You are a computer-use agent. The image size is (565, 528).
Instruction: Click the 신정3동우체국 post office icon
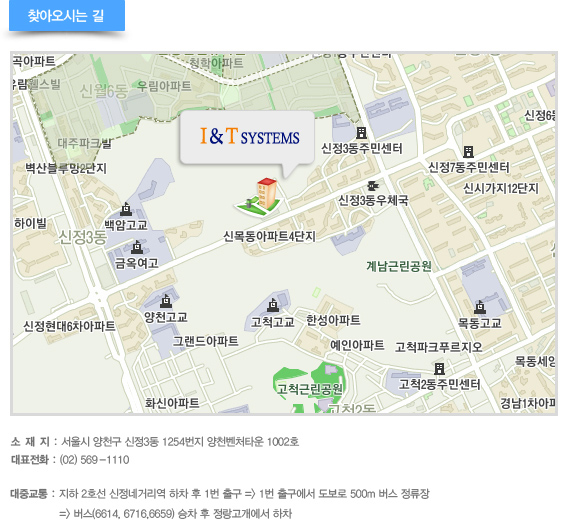(x=373, y=186)
